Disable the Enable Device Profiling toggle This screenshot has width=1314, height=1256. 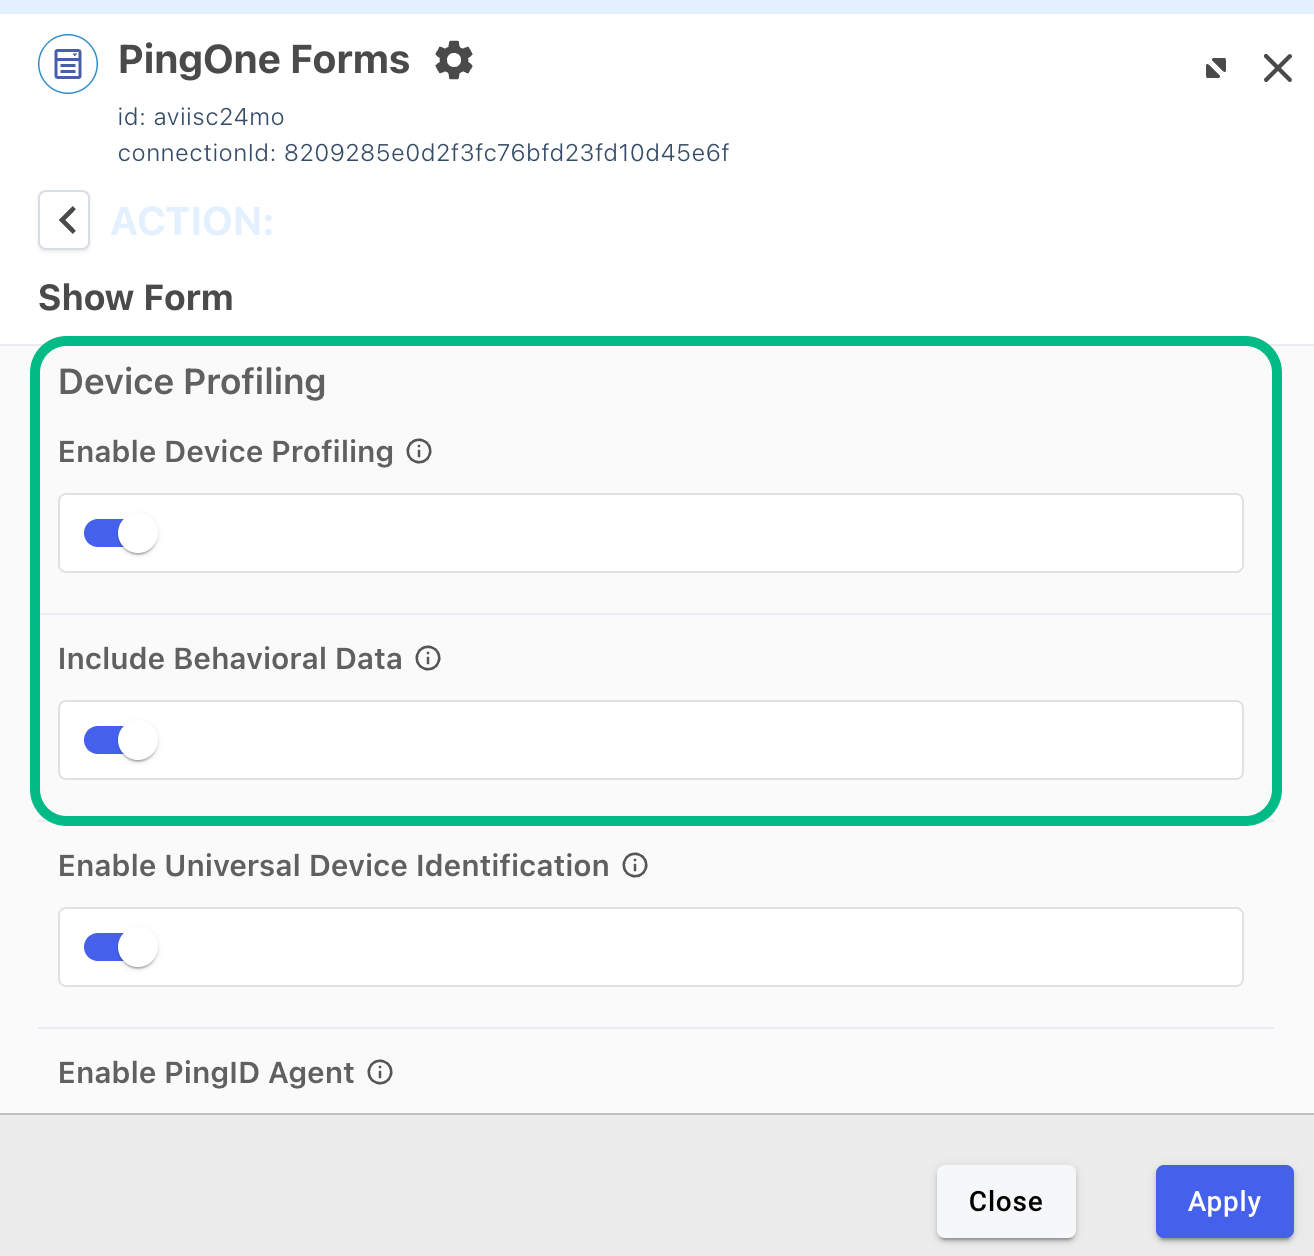coord(117,532)
